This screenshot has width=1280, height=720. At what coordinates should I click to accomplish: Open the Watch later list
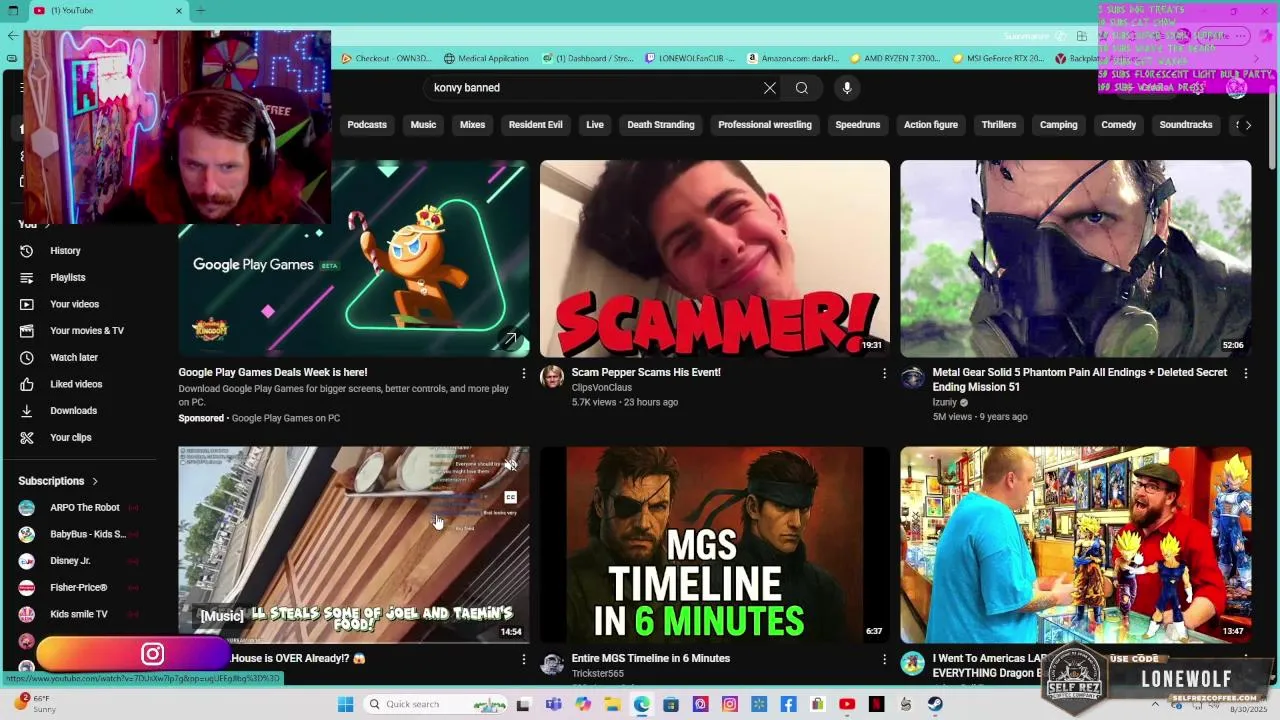tap(74, 358)
